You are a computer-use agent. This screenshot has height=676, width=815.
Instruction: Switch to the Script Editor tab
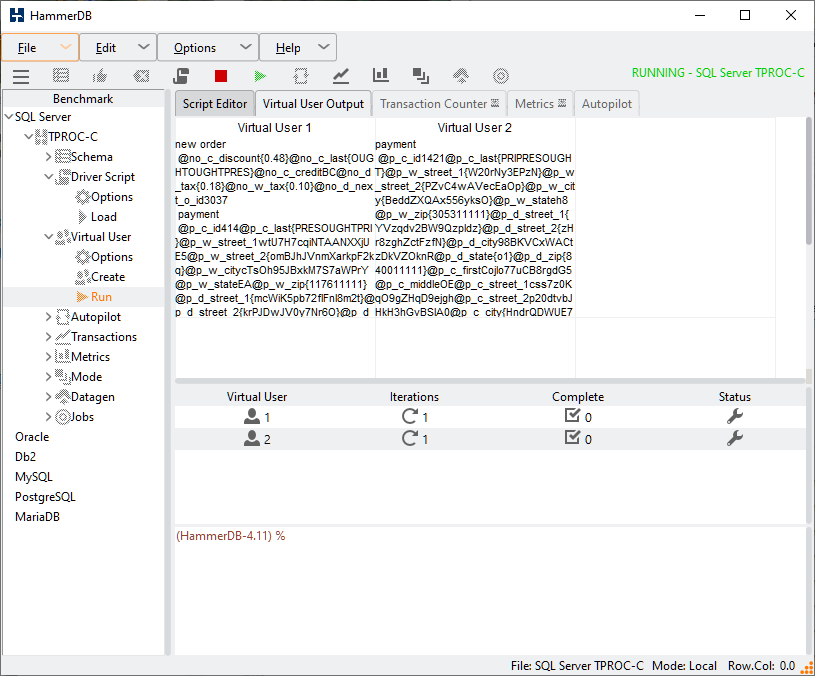pos(215,104)
